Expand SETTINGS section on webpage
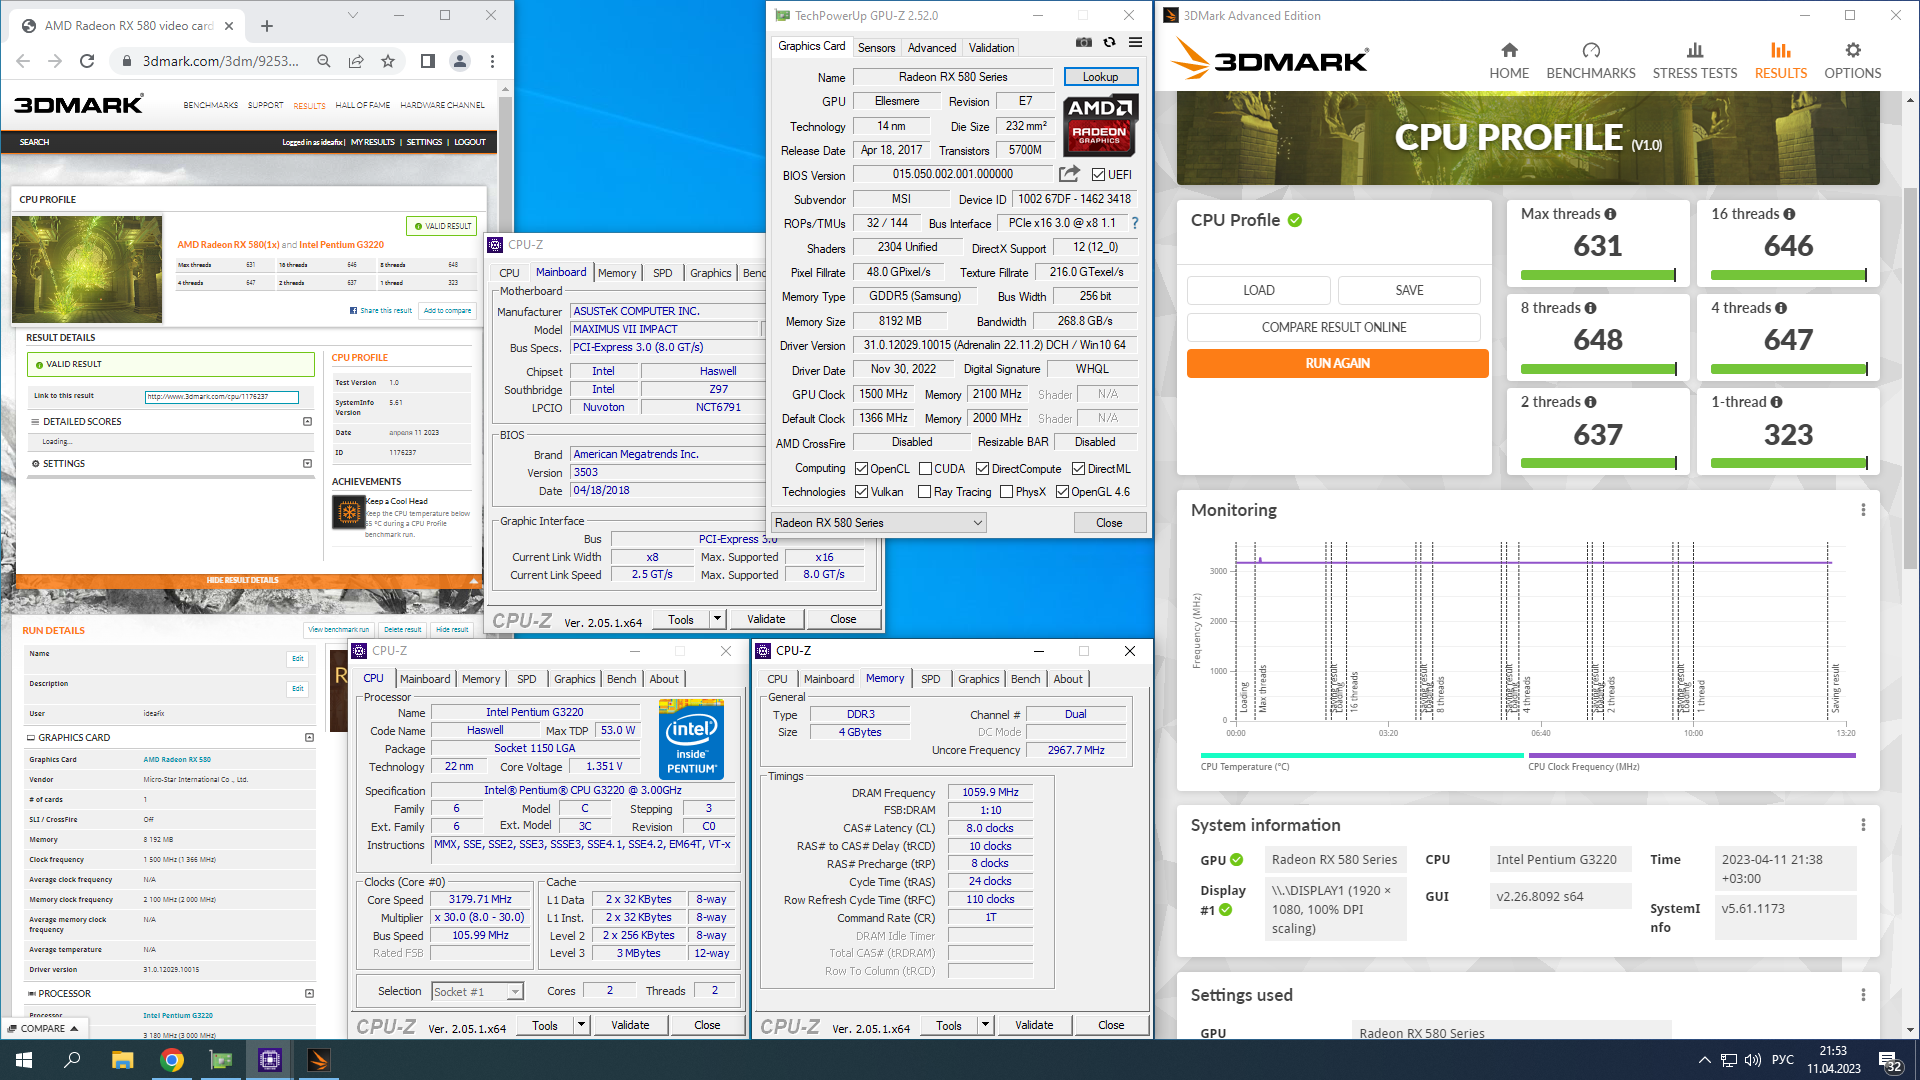This screenshot has width=1920, height=1080. click(x=307, y=464)
